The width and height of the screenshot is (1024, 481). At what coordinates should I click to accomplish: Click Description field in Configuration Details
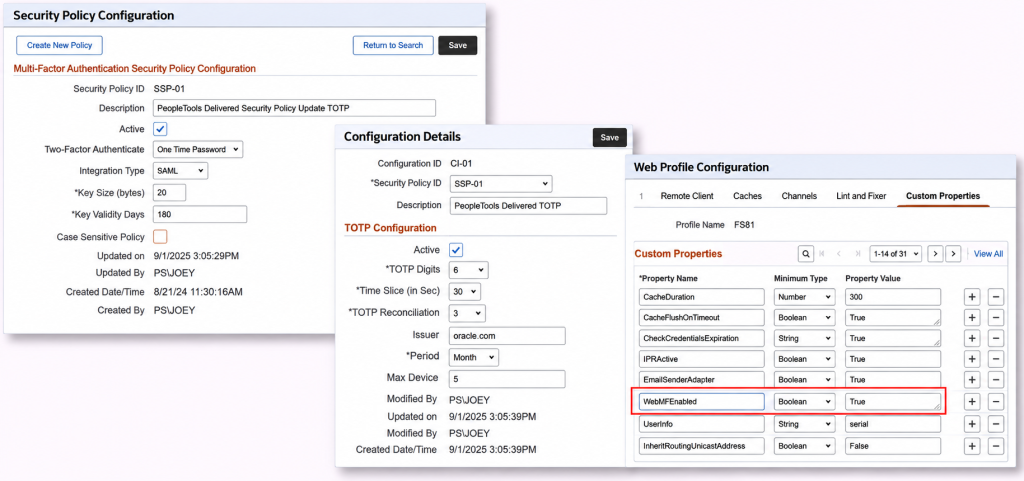[x=528, y=206]
